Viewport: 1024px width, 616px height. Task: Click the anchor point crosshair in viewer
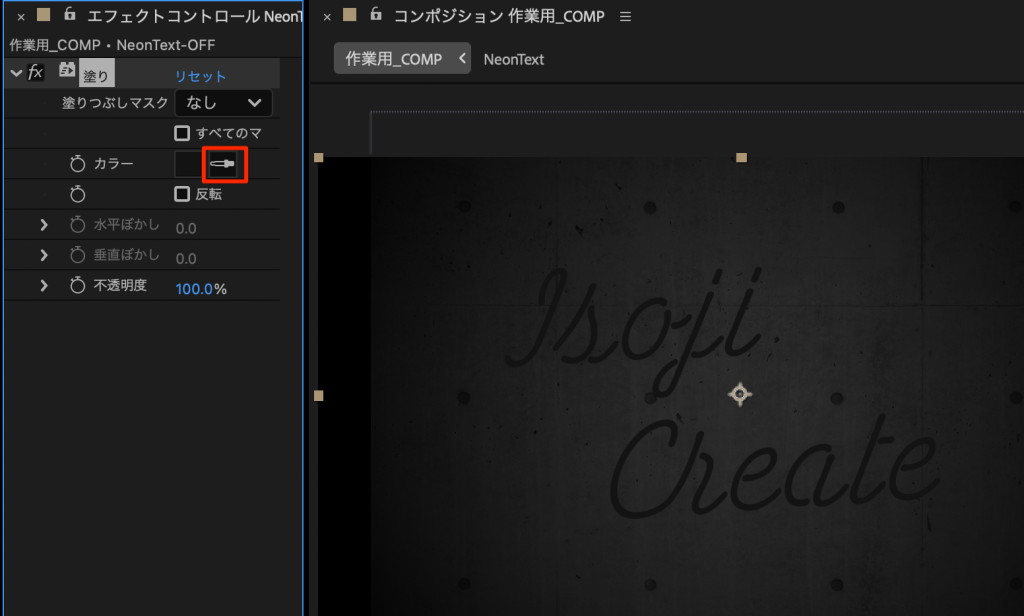point(739,395)
